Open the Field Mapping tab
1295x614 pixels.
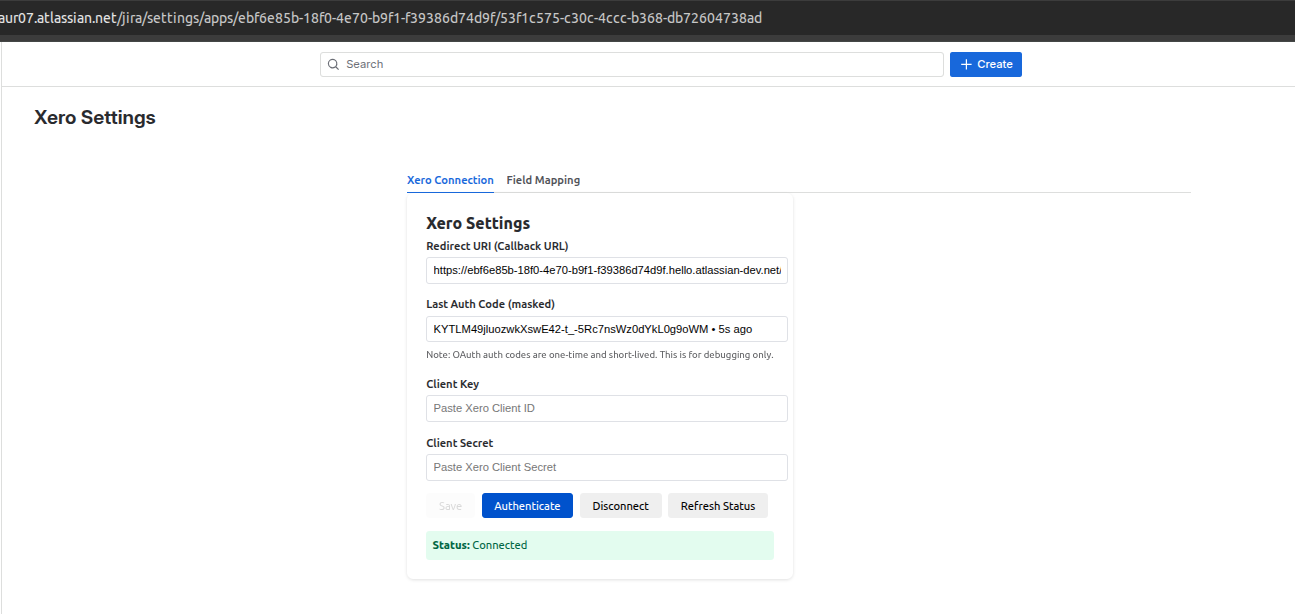click(x=543, y=180)
